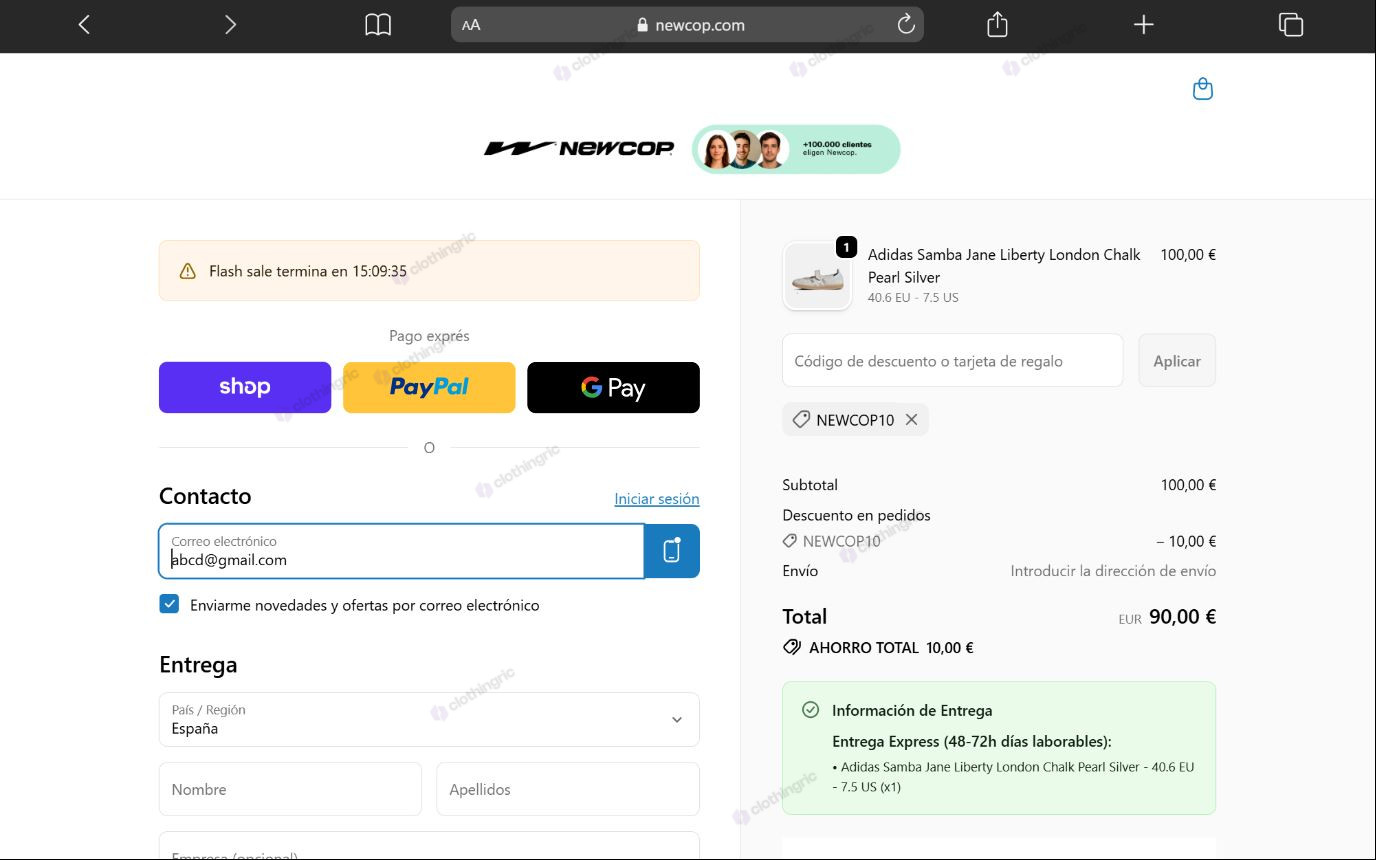Go forward to the next page
Viewport: 1376px width, 860px height.
230,25
